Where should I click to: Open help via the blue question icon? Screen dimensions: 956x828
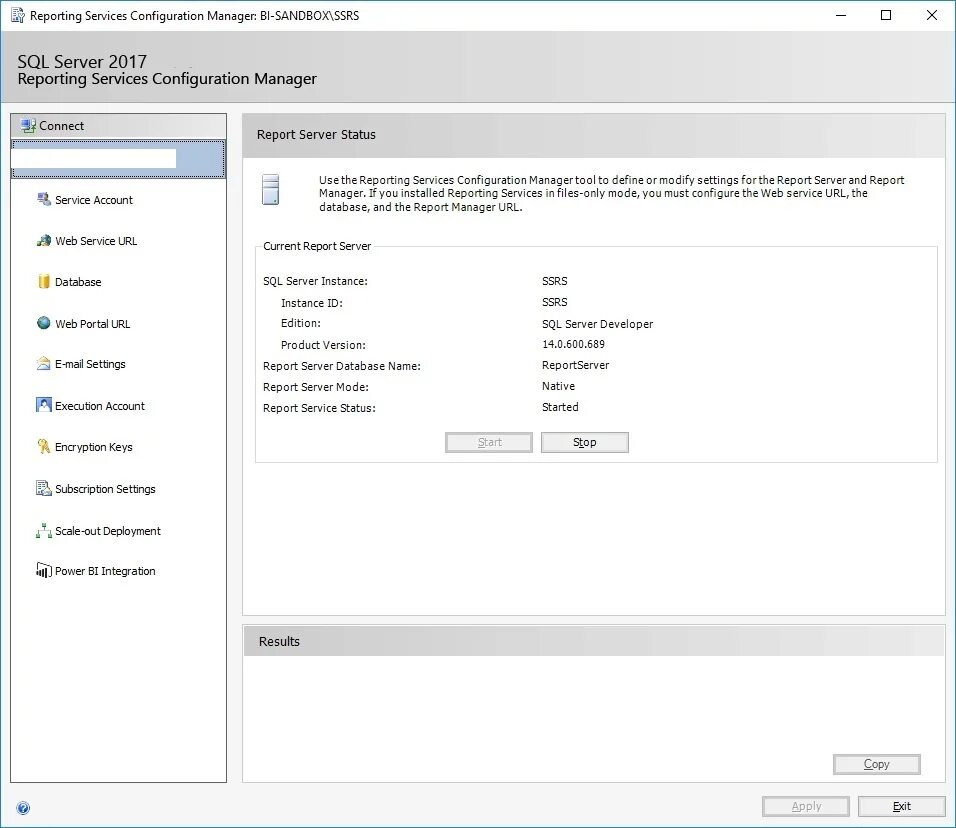23,808
